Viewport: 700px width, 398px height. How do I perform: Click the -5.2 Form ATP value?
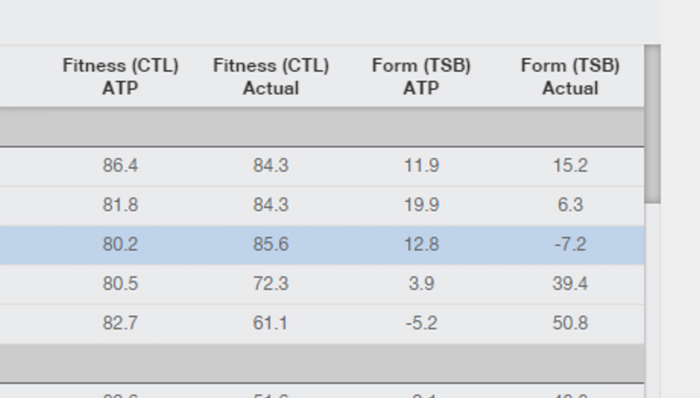click(421, 323)
